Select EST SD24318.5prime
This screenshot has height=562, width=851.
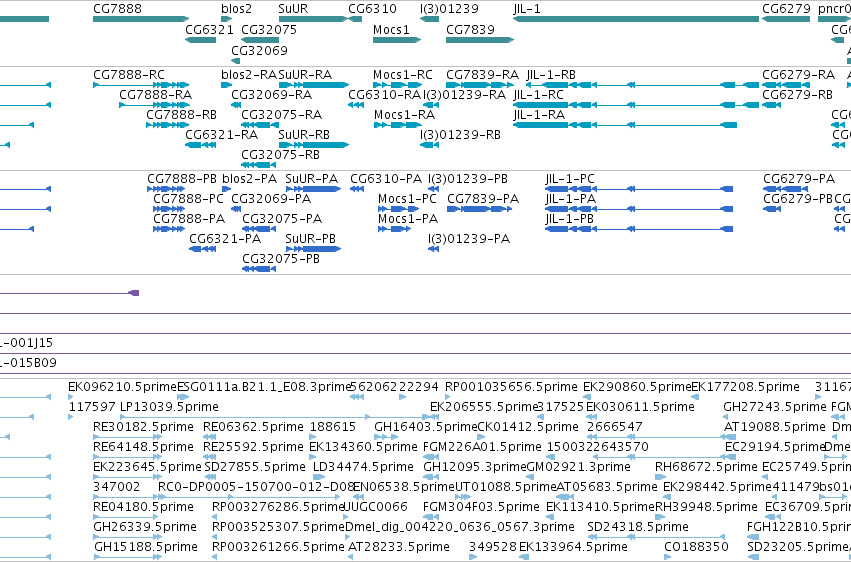tap(638, 527)
